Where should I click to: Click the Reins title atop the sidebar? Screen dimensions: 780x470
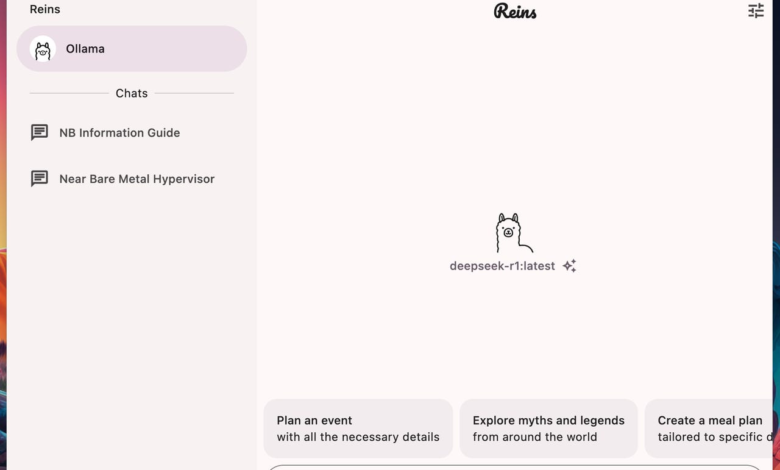point(45,9)
